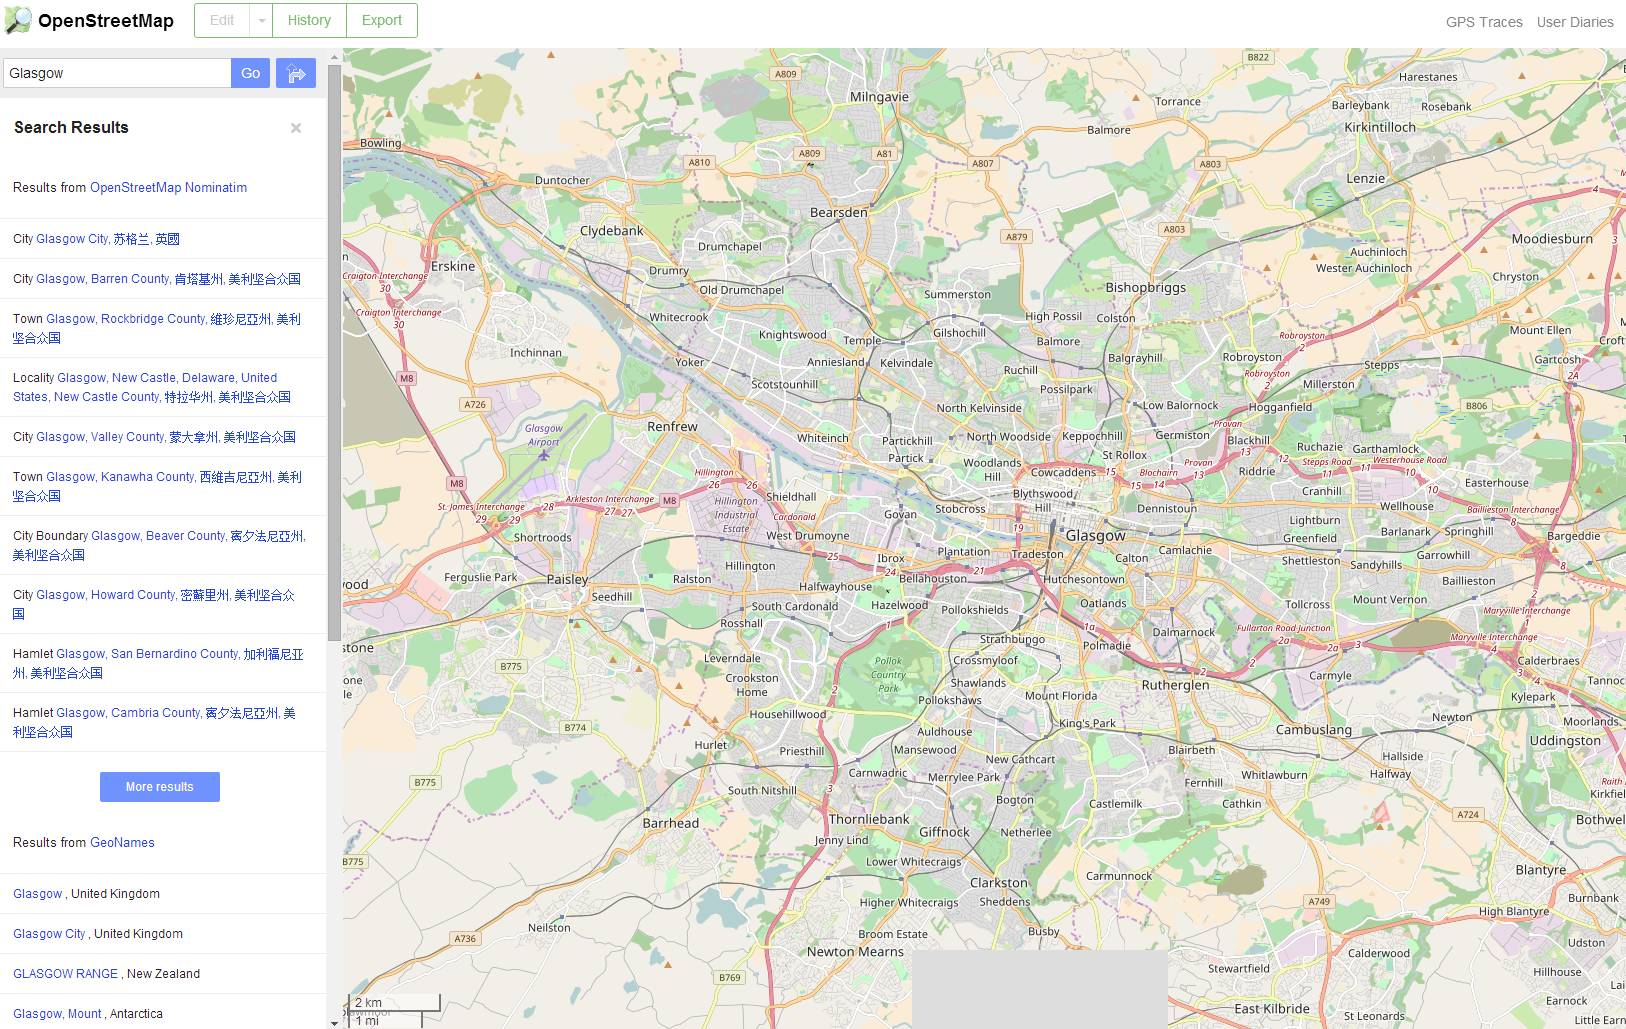Screen dimensions: 1626x1029
Task: Focus the Glasgow search input field
Action: [x=118, y=73]
